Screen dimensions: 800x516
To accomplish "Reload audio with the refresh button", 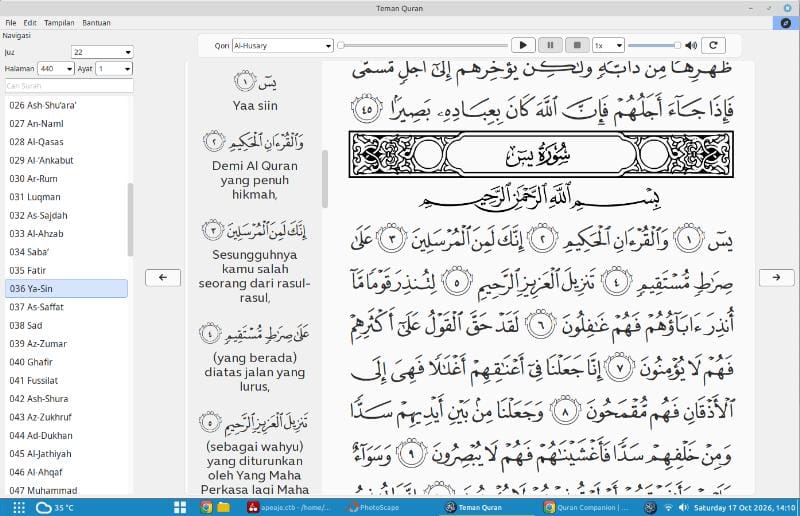I will (x=713, y=45).
